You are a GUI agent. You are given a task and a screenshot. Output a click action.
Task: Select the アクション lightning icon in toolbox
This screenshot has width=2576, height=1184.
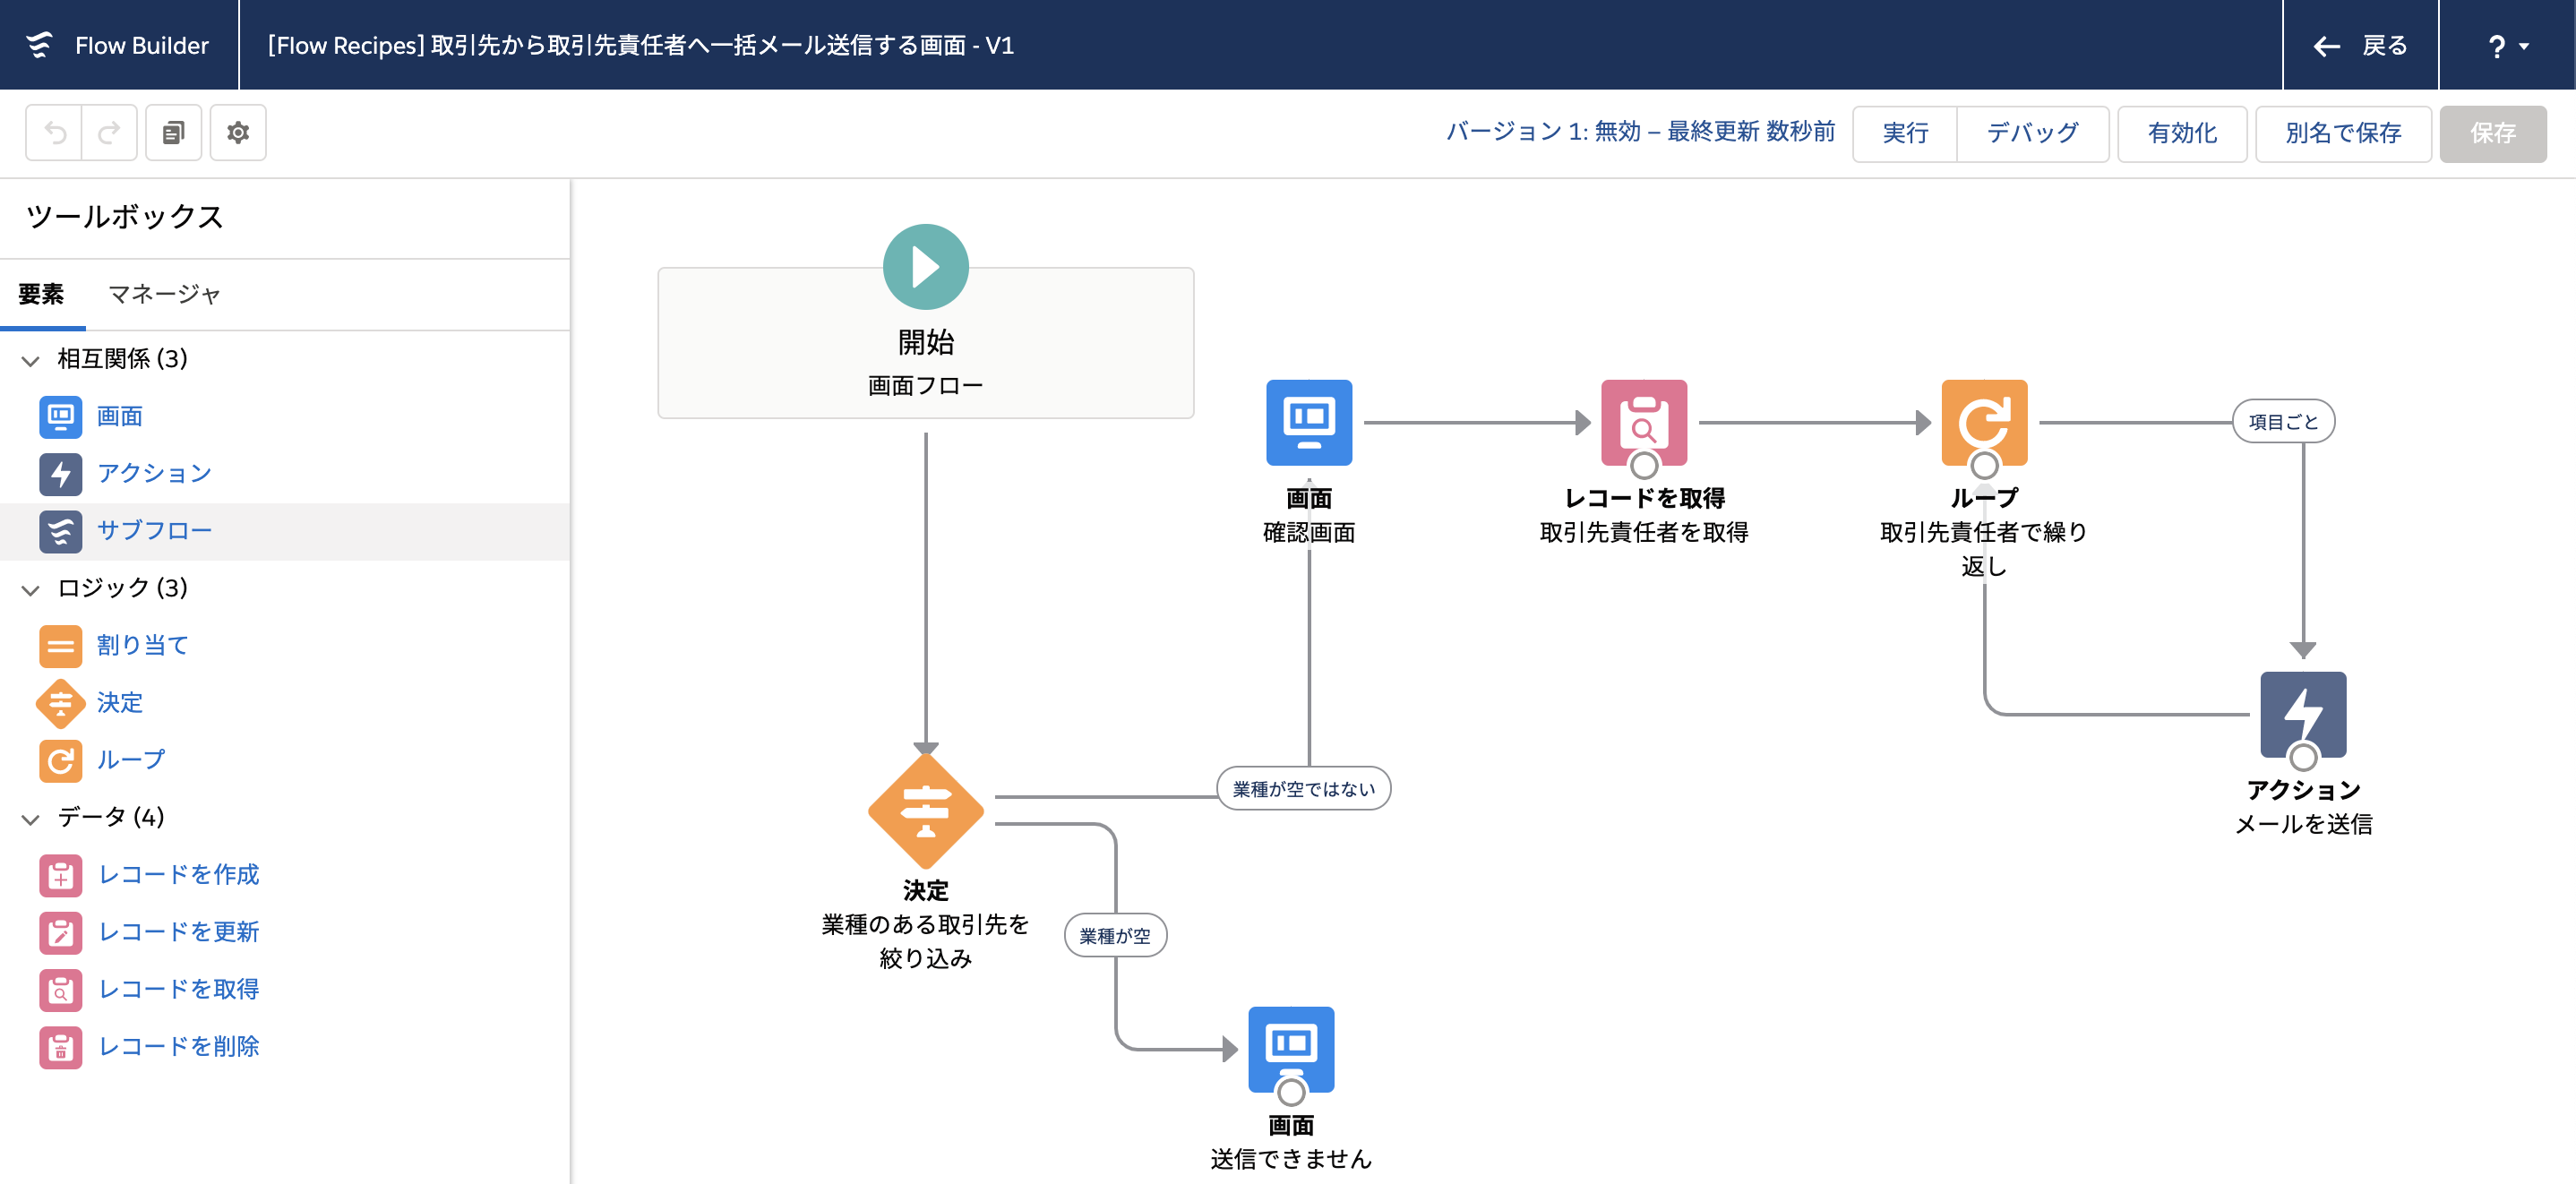tap(60, 473)
